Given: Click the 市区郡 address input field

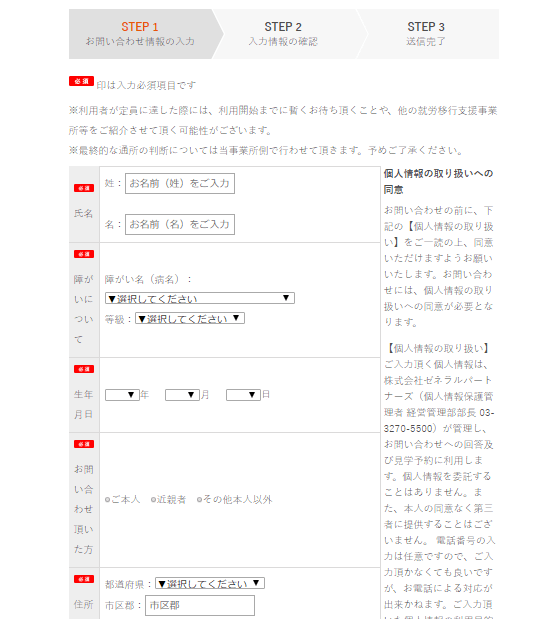Looking at the screenshot, I should (x=200, y=605).
